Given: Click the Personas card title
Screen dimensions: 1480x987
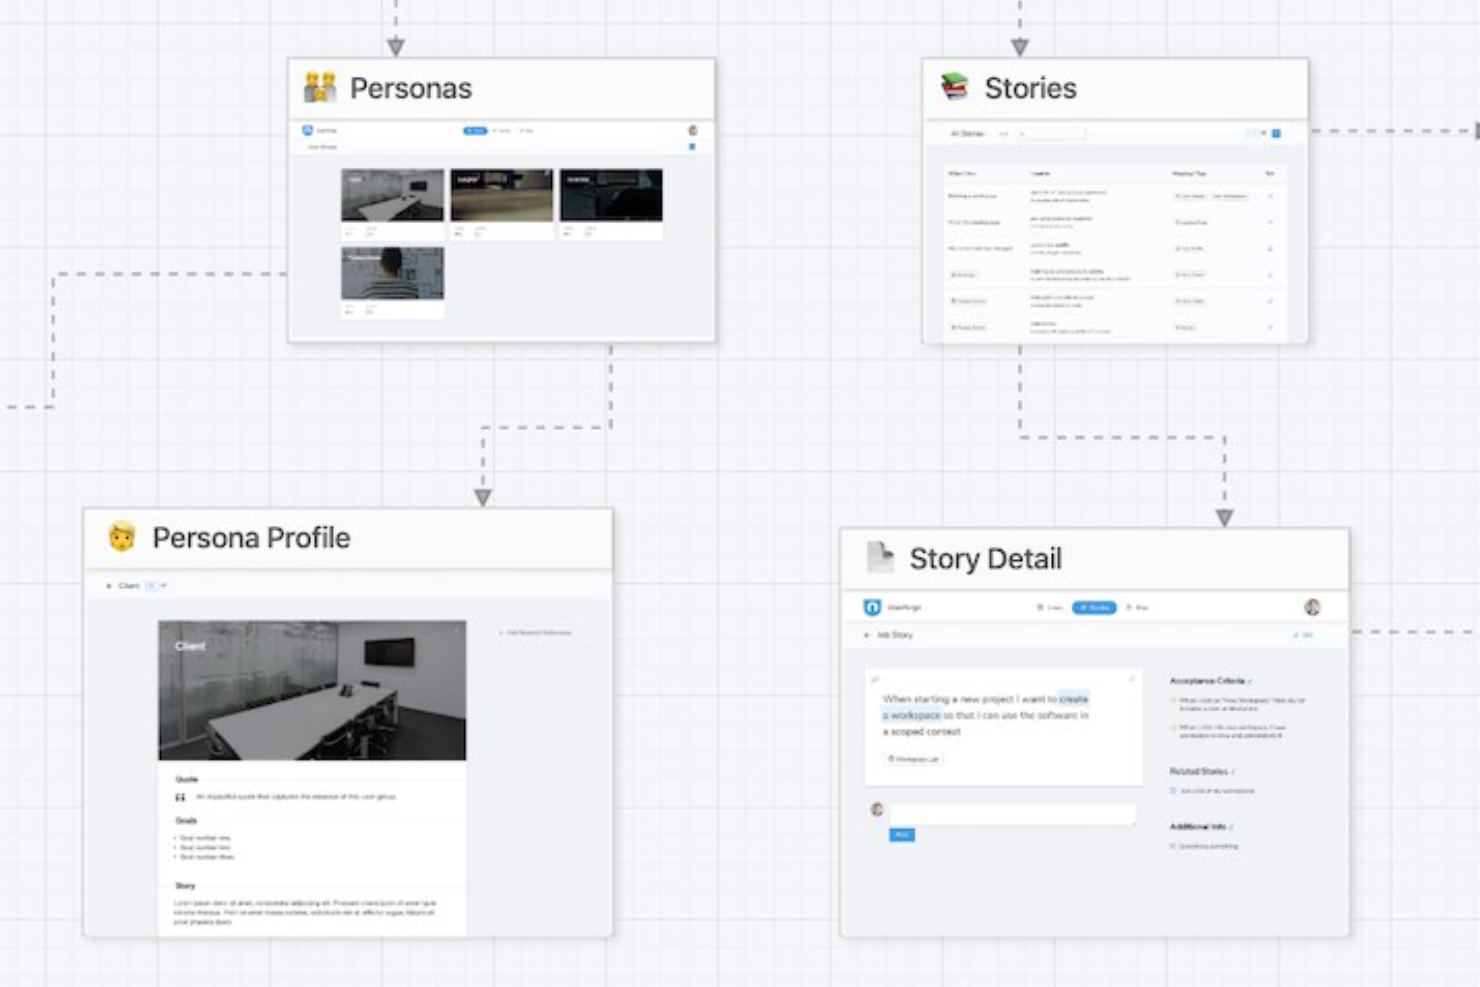Looking at the screenshot, I should tap(410, 88).
